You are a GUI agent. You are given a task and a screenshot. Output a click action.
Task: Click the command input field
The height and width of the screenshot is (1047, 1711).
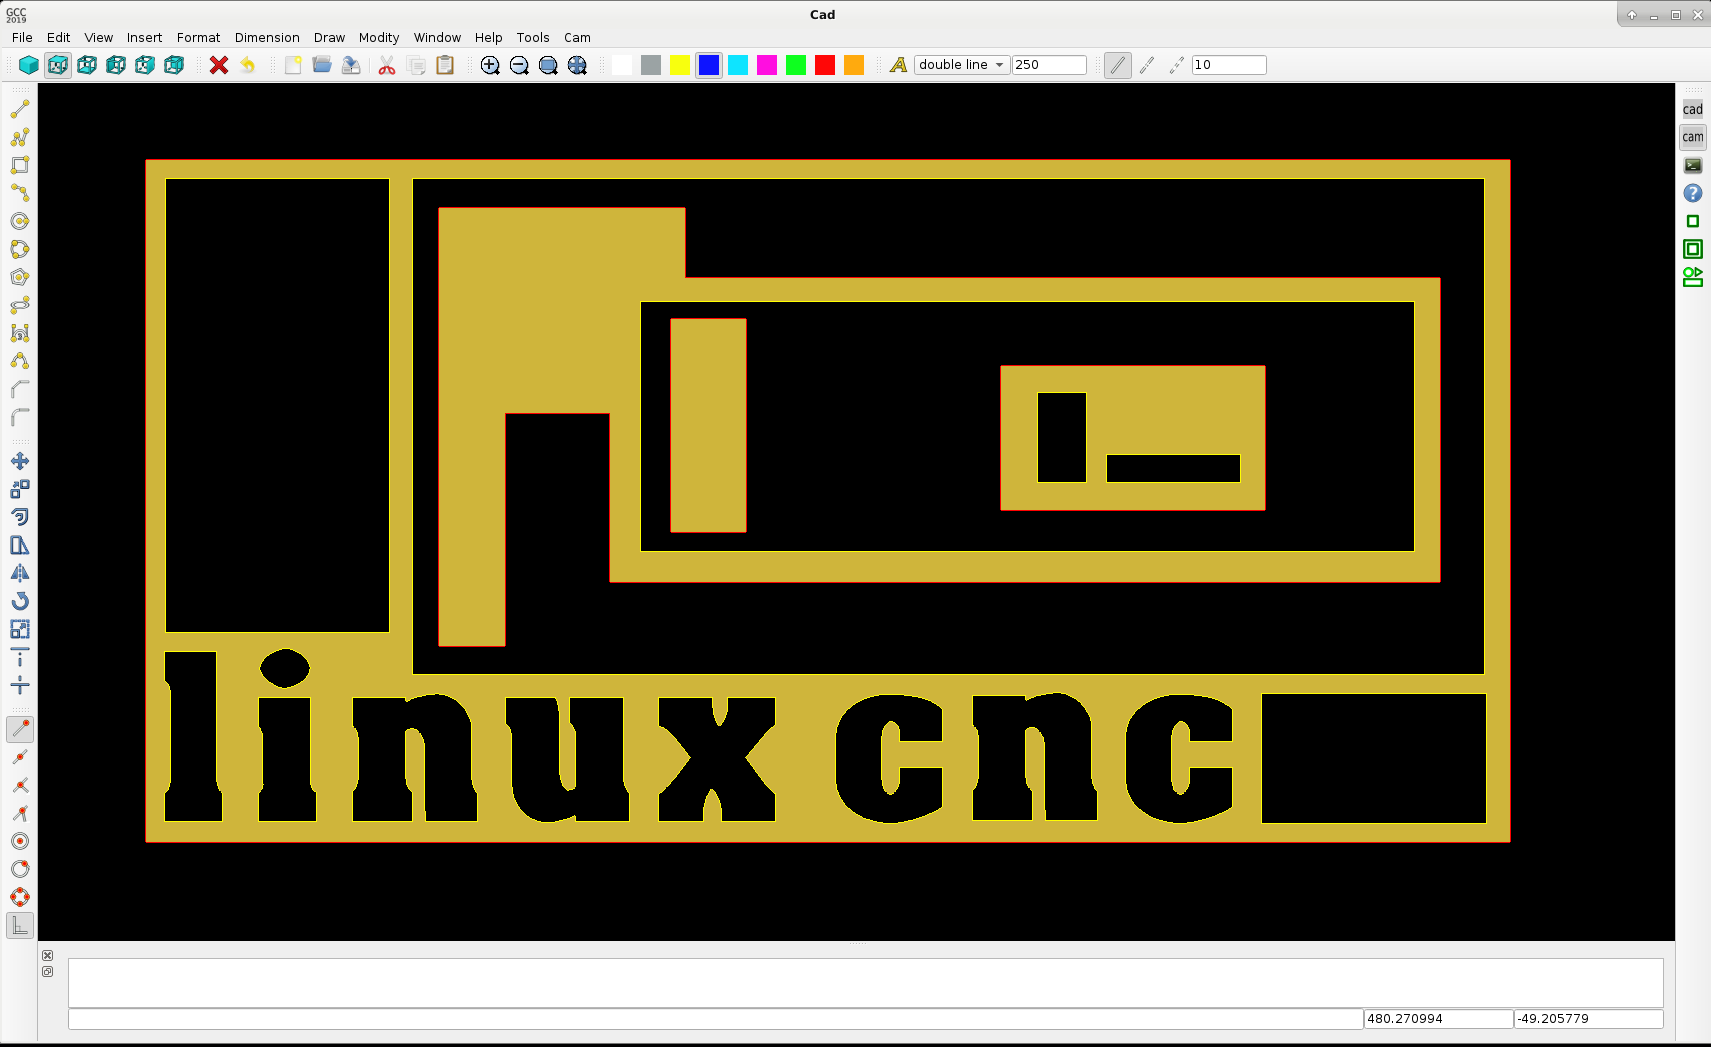coord(715,1019)
